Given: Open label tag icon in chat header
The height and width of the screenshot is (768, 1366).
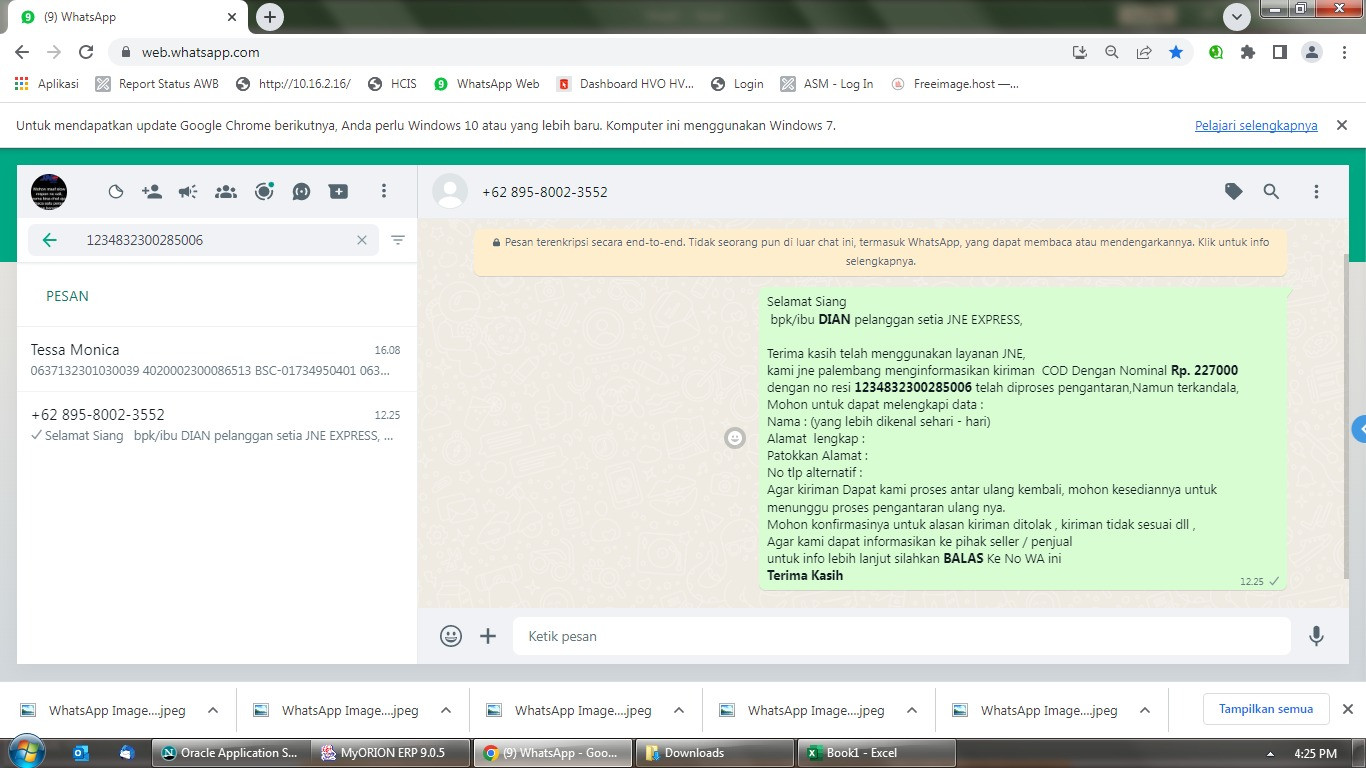Looking at the screenshot, I should 1234,191.
